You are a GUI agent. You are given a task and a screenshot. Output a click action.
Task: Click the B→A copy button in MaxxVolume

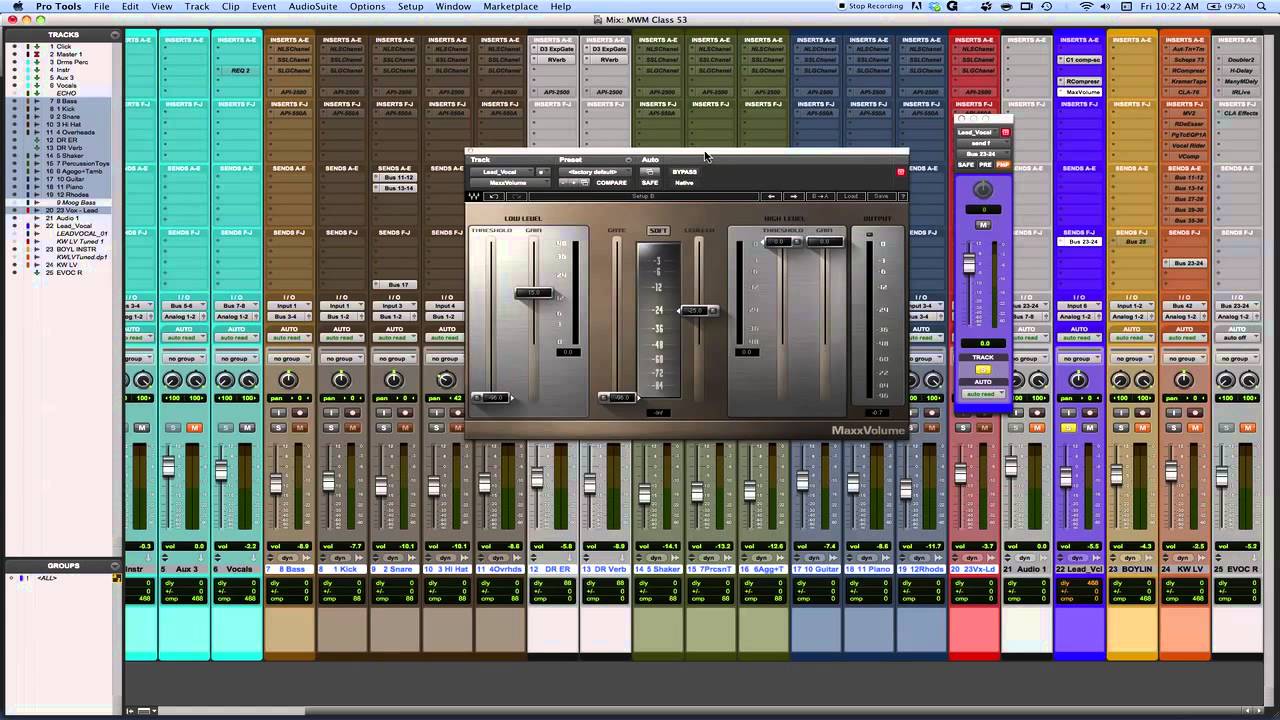(x=821, y=196)
